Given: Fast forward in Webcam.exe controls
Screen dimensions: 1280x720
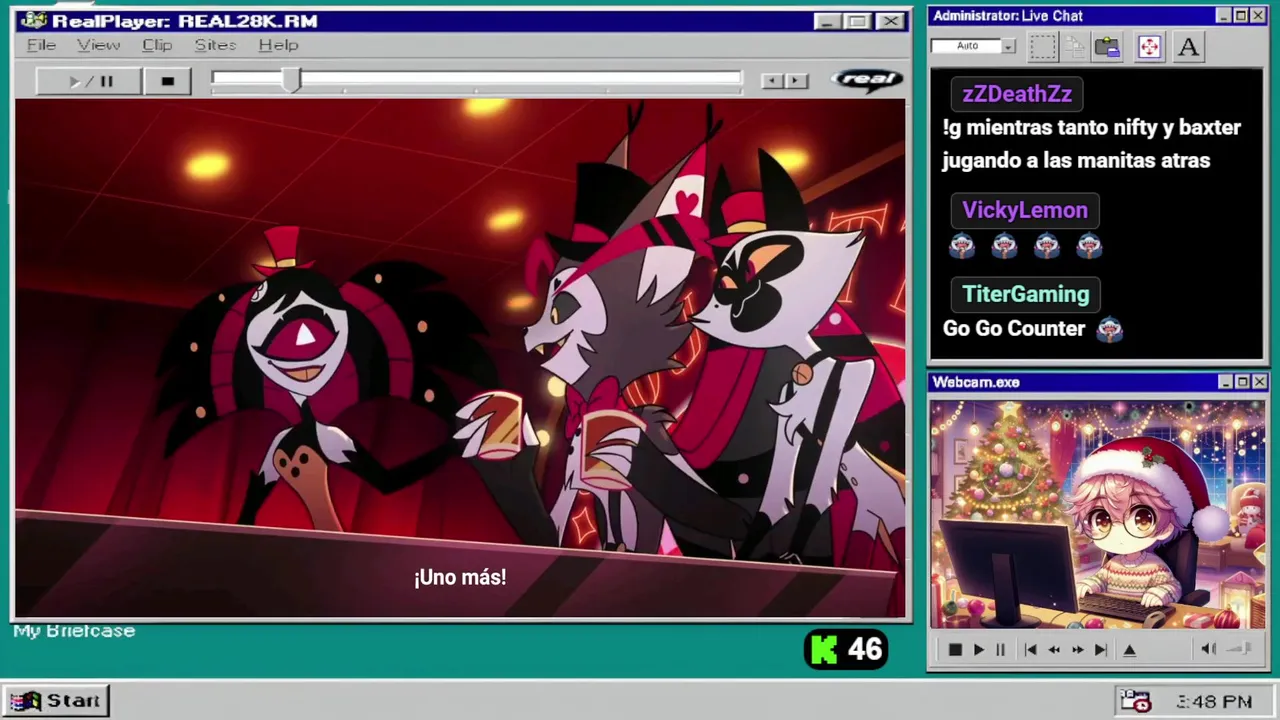Looking at the screenshot, I should pos(1077,650).
